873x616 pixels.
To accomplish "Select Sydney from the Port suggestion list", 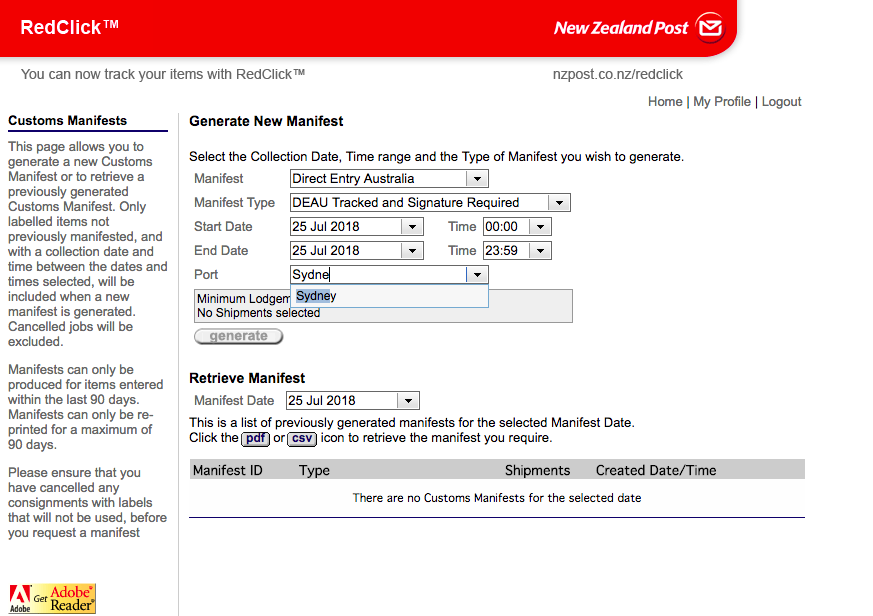I will 389,296.
